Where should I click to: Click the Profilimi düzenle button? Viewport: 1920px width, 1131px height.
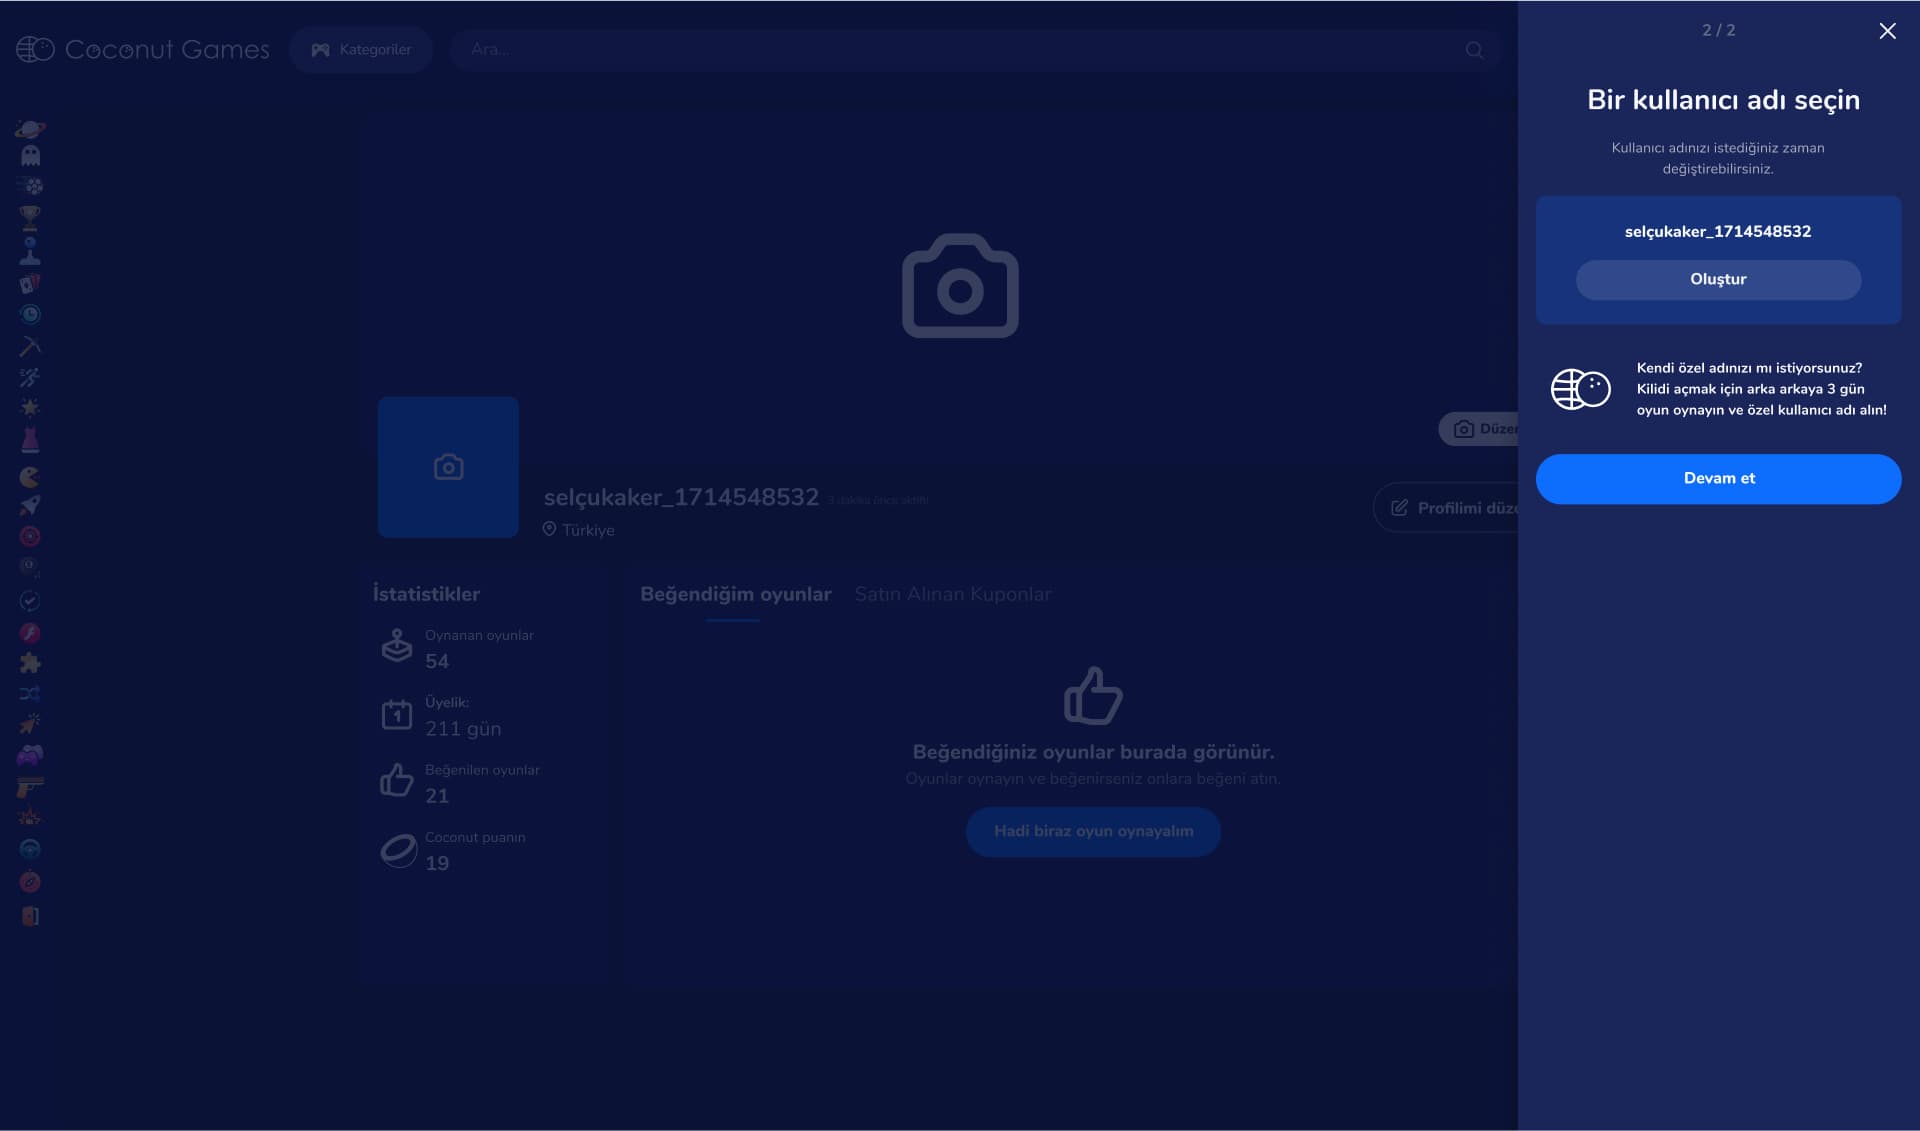[x=1447, y=508]
